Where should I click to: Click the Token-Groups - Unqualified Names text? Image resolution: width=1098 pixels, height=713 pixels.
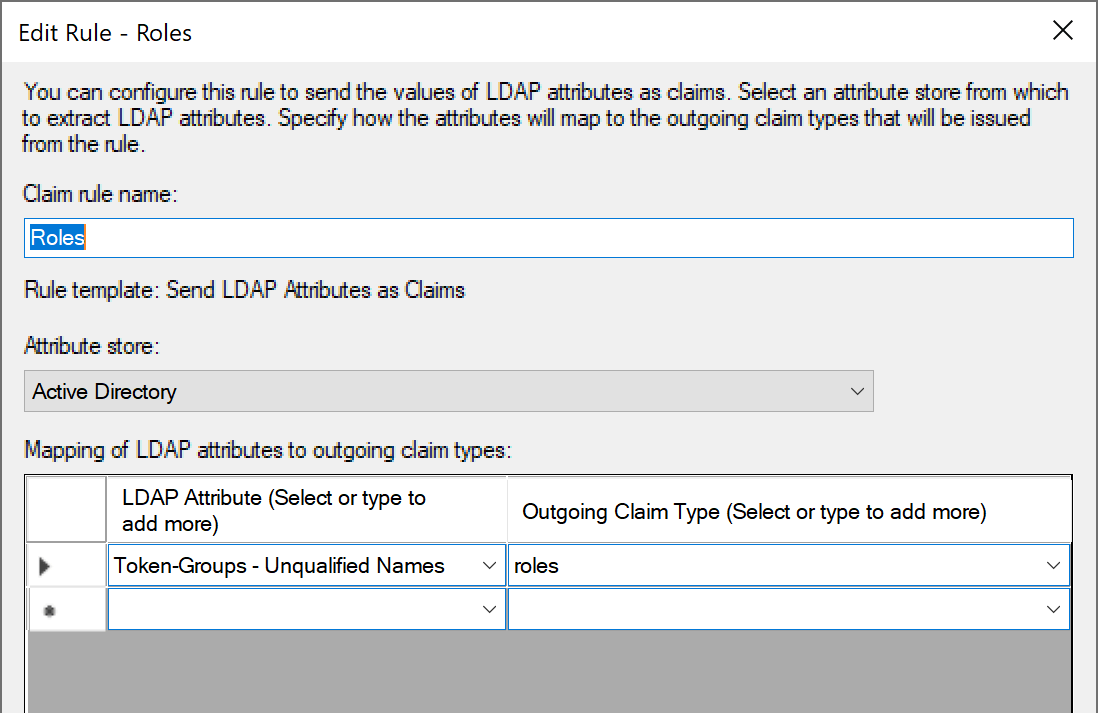pos(280,566)
